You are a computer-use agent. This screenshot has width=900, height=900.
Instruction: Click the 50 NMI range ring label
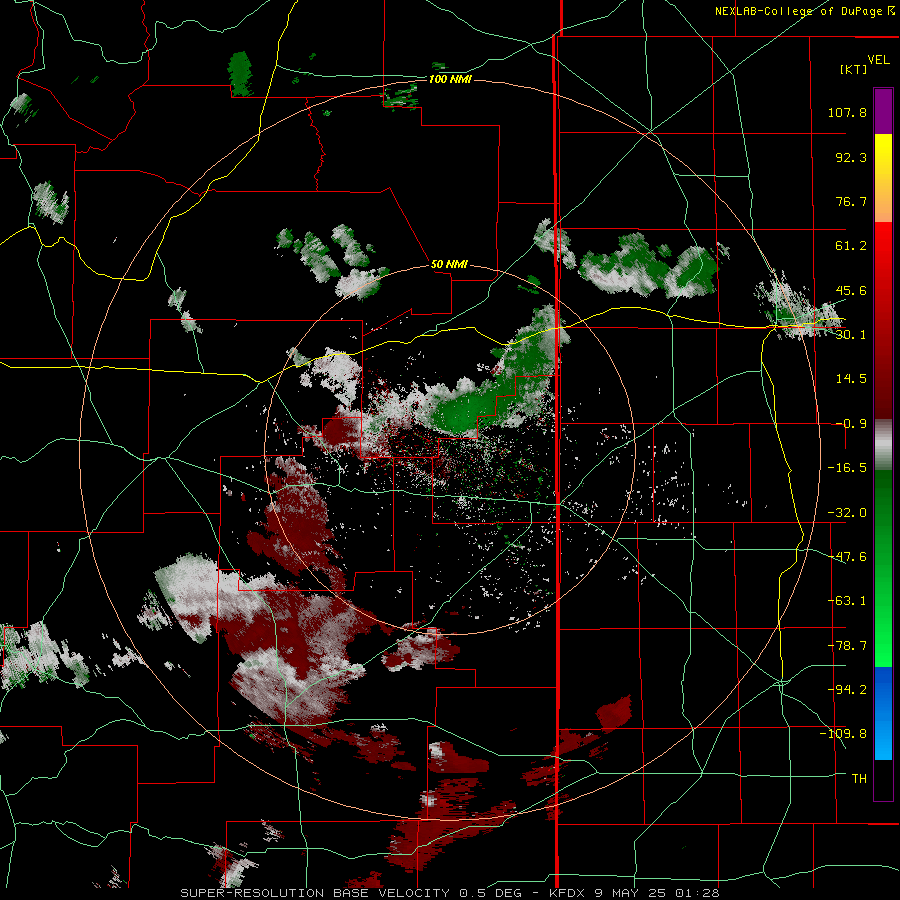pyautogui.click(x=449, y=265)
